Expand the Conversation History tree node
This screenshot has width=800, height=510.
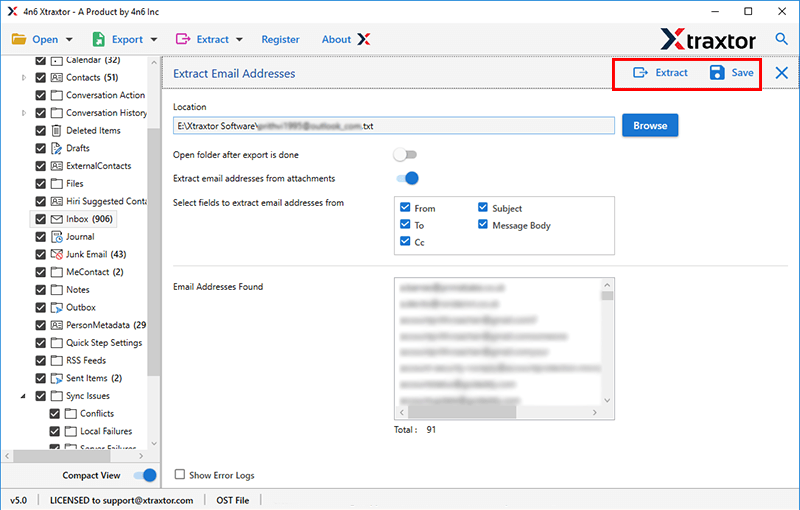(23, 113)
